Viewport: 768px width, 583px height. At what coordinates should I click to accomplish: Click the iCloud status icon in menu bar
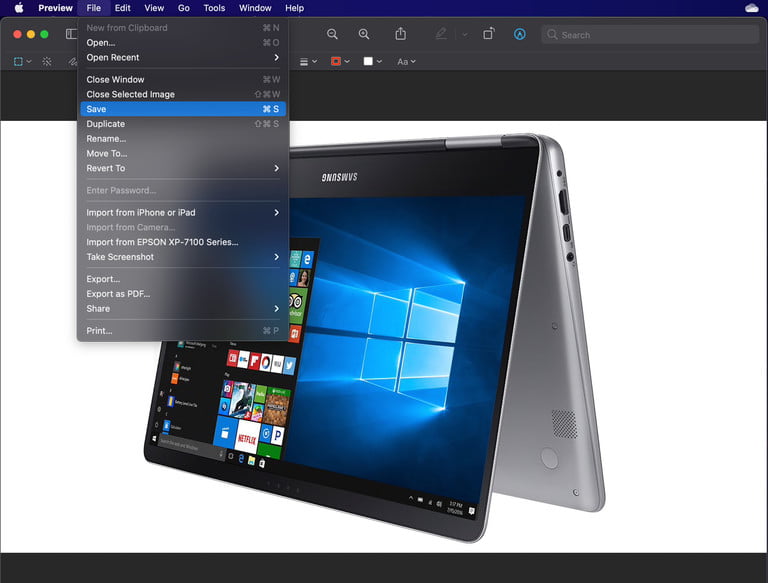pos(751,8)
